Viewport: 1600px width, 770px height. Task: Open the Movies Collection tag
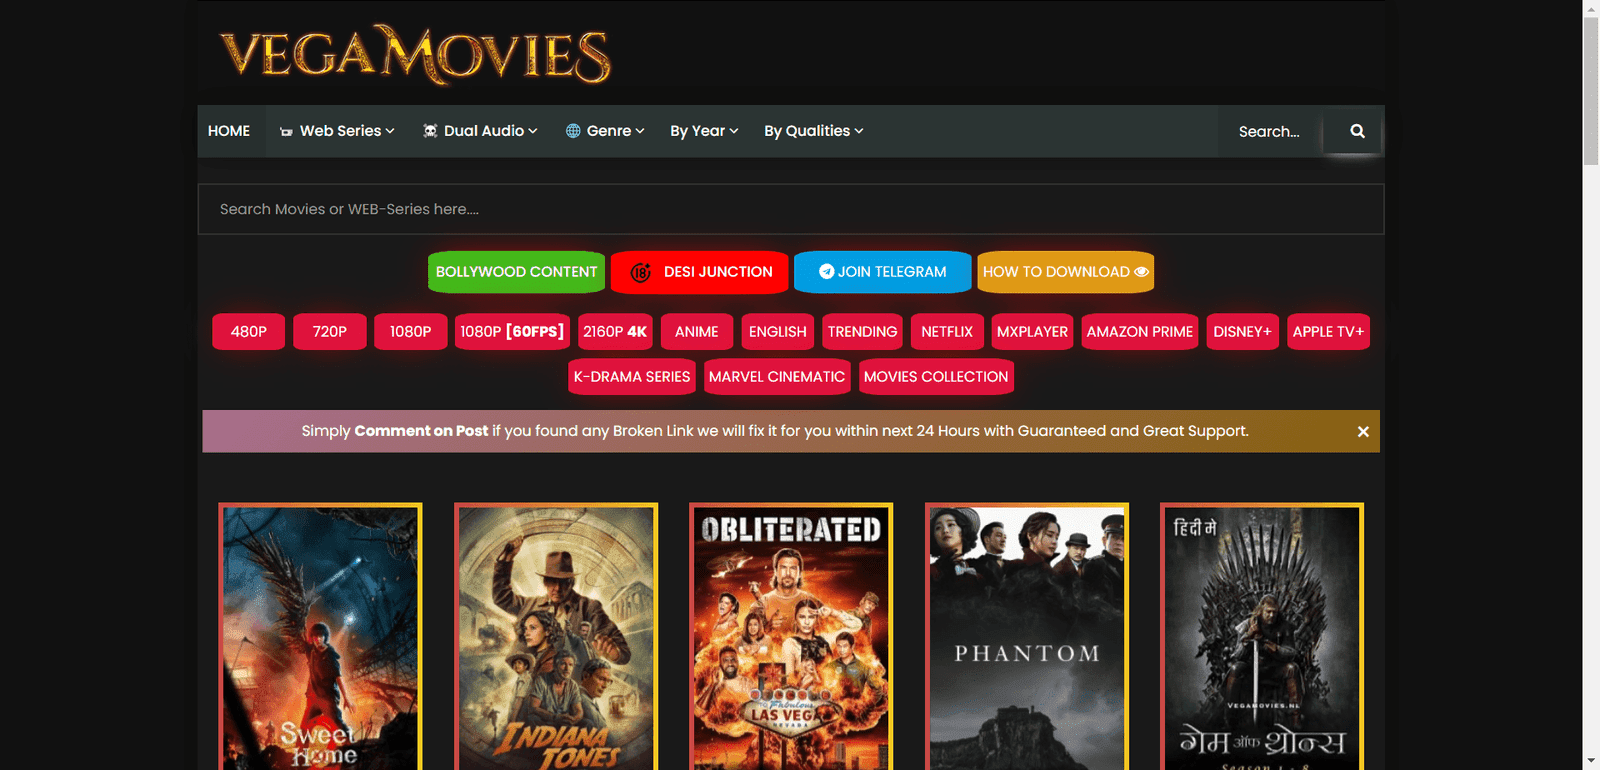click(x=936, y=377)
